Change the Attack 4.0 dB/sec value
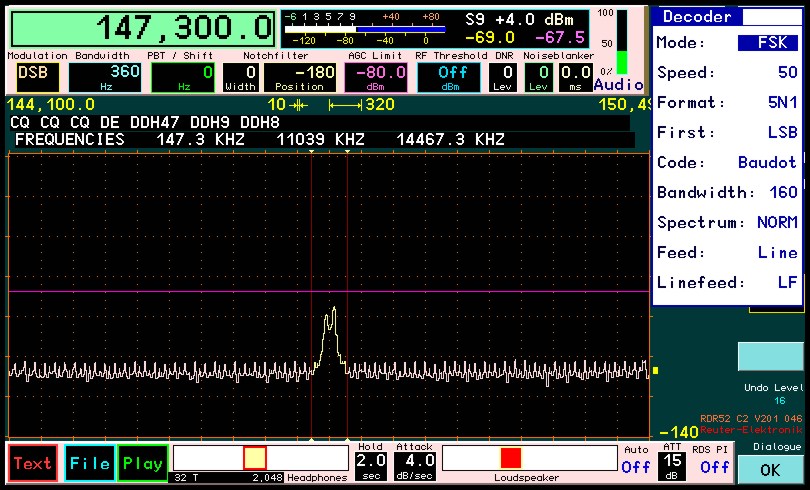 click(414, 466)
